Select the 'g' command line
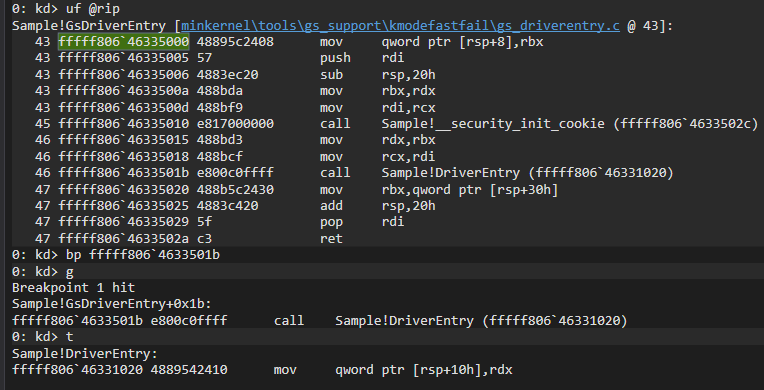The width and height of the screenshot is (764, 390). [43, 271]
